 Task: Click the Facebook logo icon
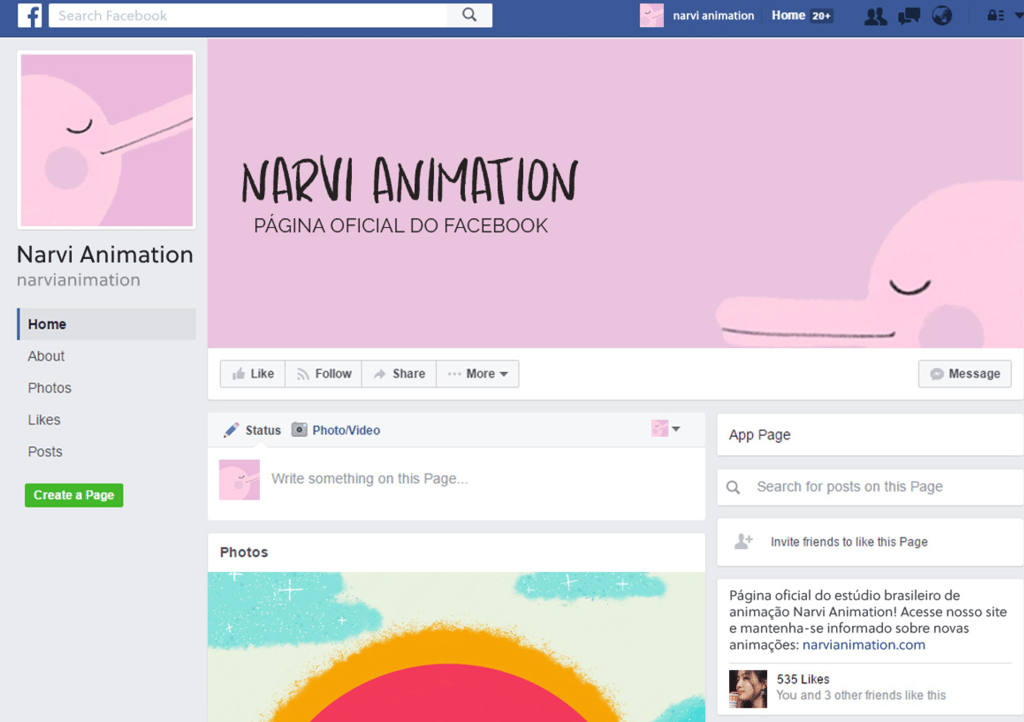29,15
